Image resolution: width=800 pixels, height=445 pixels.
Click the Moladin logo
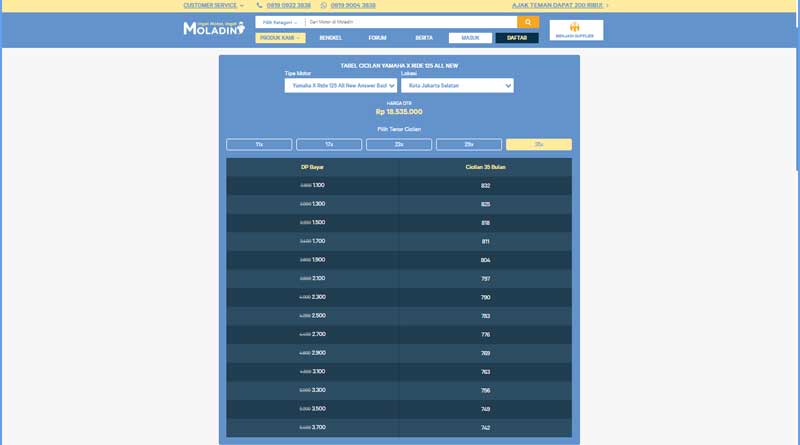pos(213,28)
